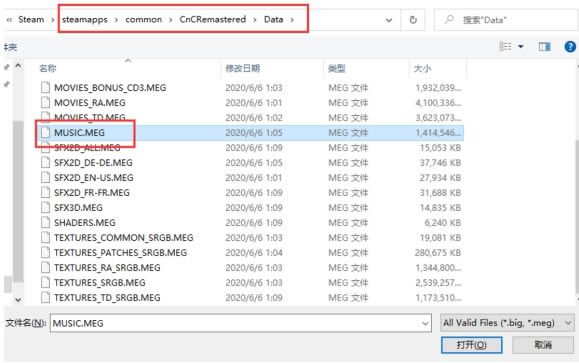
Task: Select file TEXTURES_TD_SRGB.MEG
Action: (107, 298)
